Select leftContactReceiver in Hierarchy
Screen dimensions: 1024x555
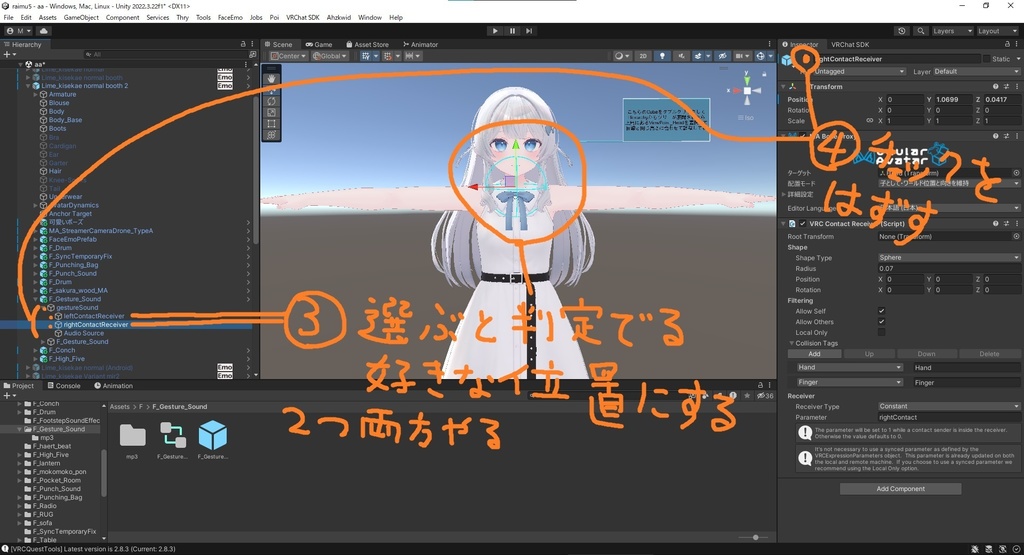point(94,316)
